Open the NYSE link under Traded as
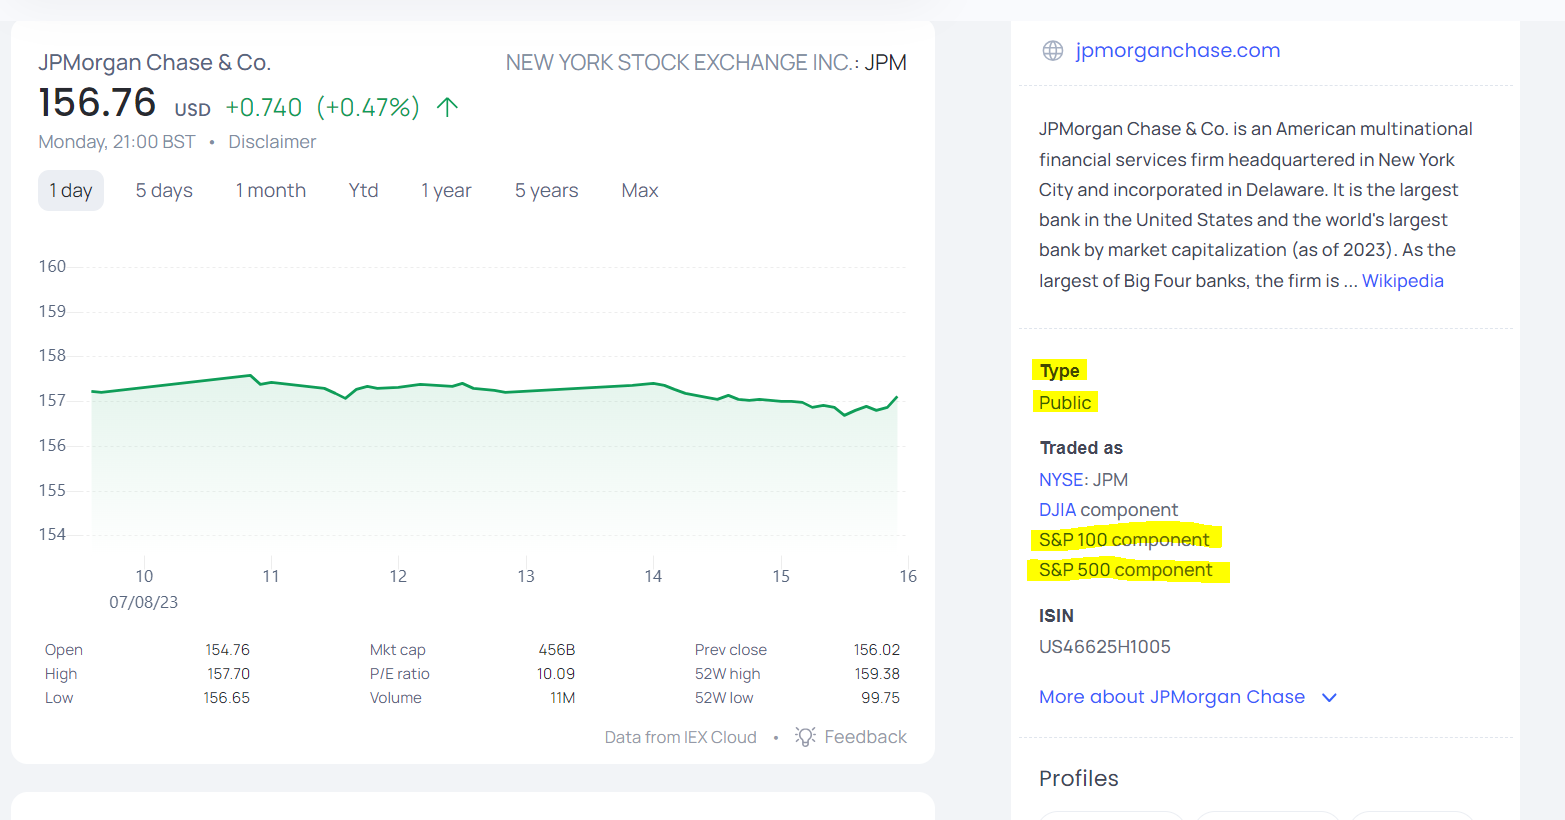The width and height of the screenshot is (1565, 820). (1062, 480)
